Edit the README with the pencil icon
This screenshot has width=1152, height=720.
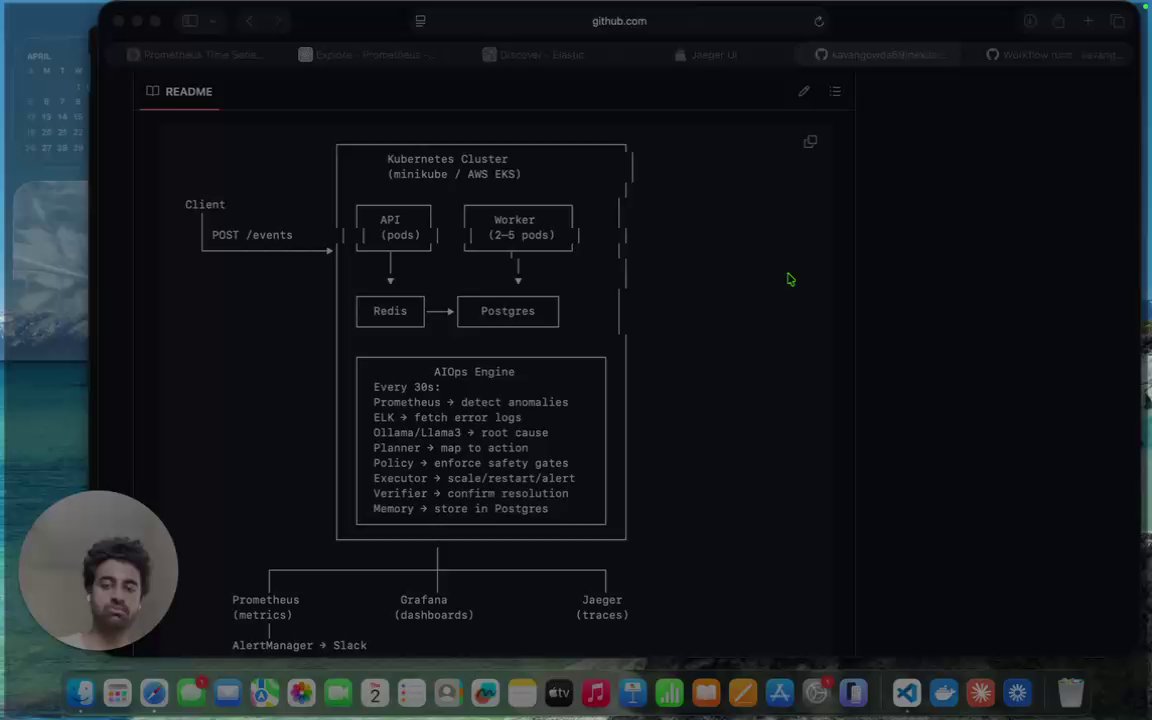(x=804, y=91)
